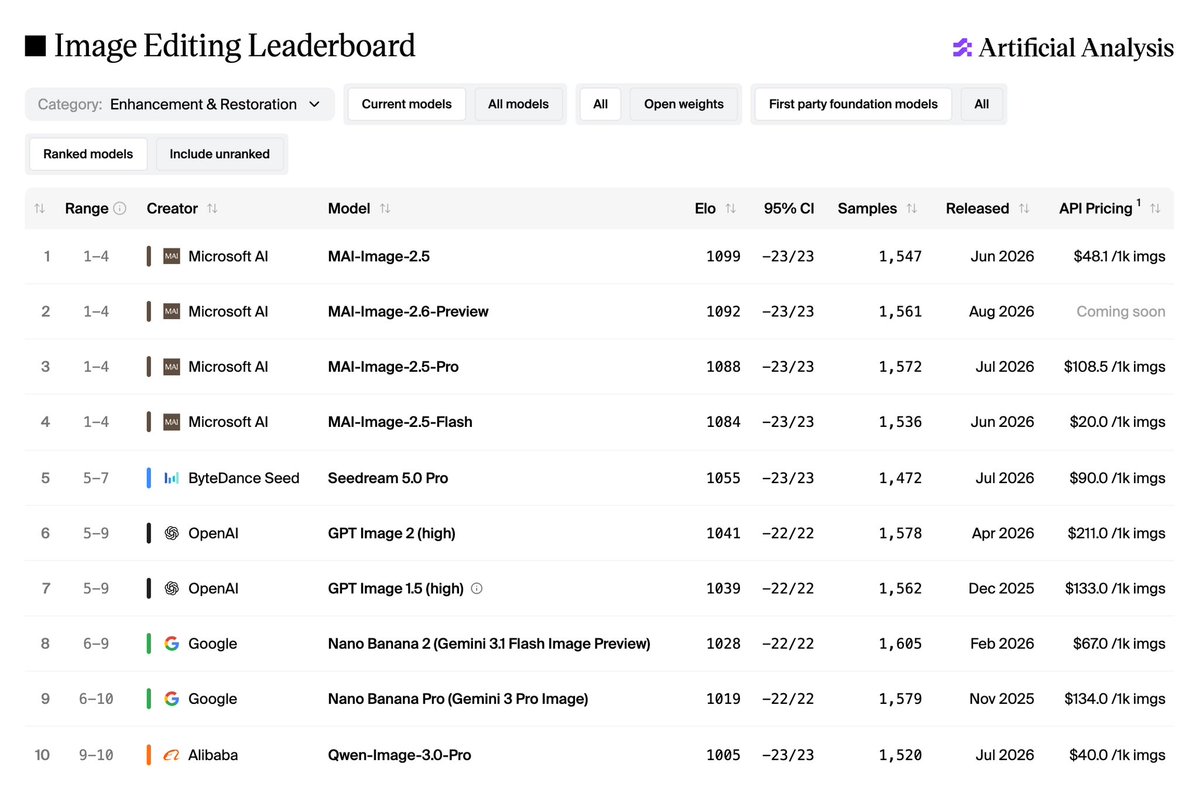Enable Include unranked option
Image resolution: width=1199 pixels, height=807 pixels.
point(219,154)
